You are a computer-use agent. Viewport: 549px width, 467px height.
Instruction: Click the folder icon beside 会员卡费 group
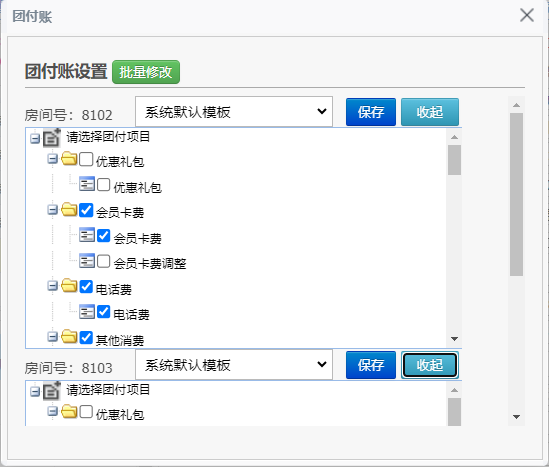(69, 210)
